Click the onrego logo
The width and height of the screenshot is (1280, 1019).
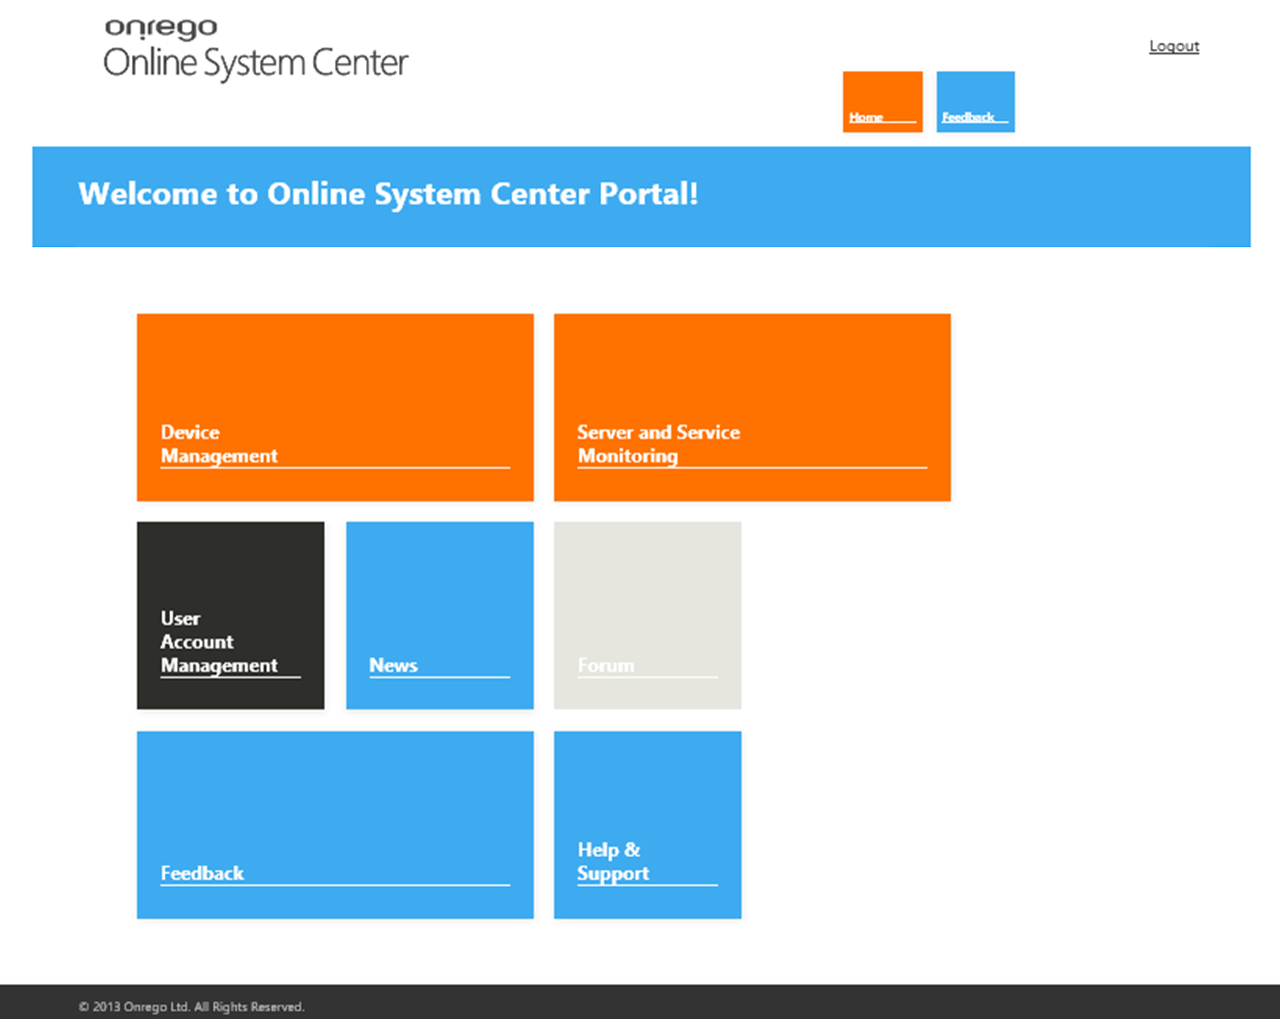(161, 28)
